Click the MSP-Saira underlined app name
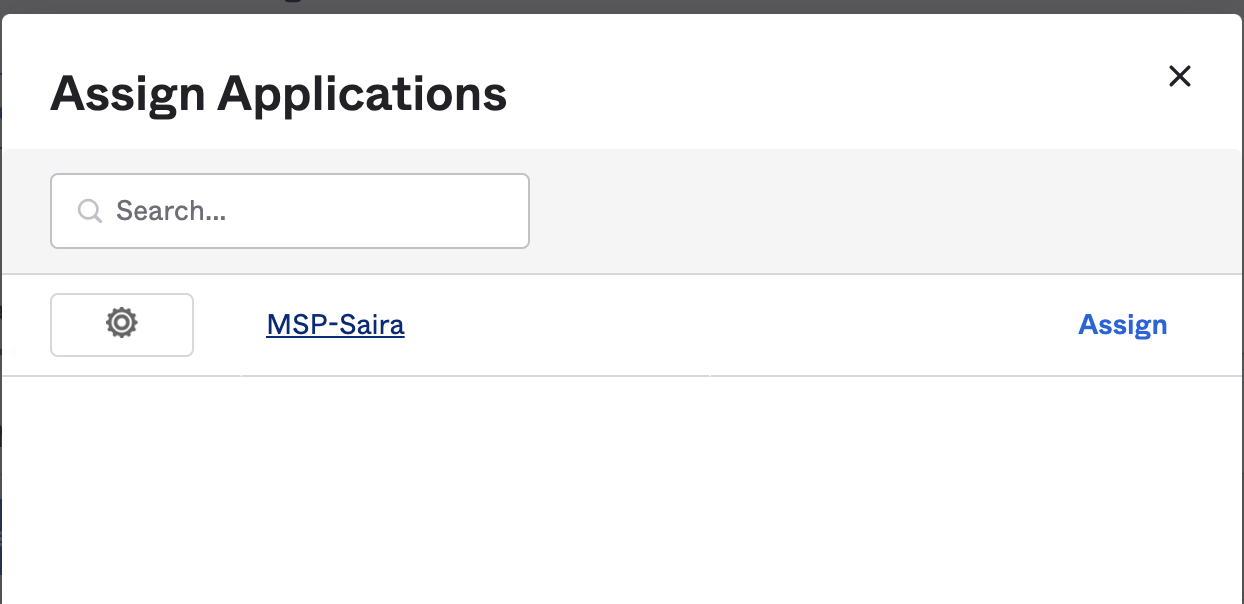The width and height of the screenshot is (1244, 604). click(335, 325)
